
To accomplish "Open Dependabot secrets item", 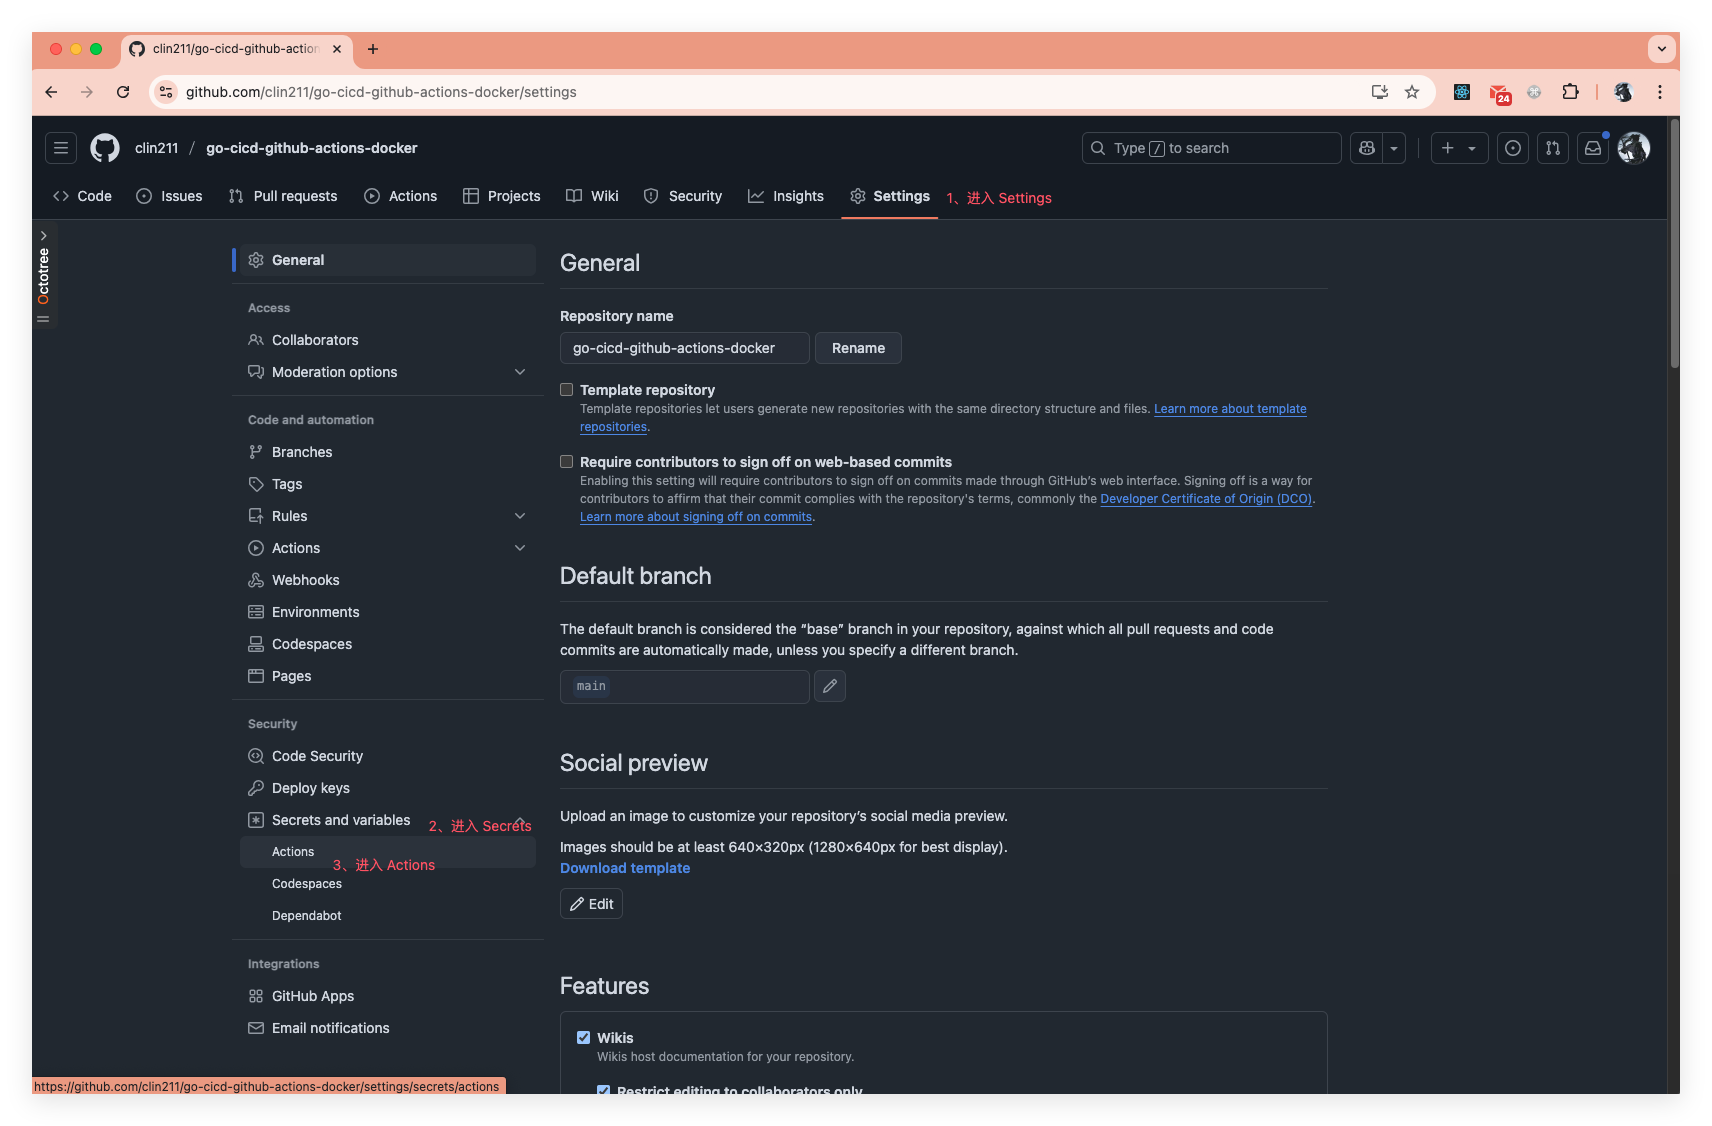I will (x=388, y=916).
